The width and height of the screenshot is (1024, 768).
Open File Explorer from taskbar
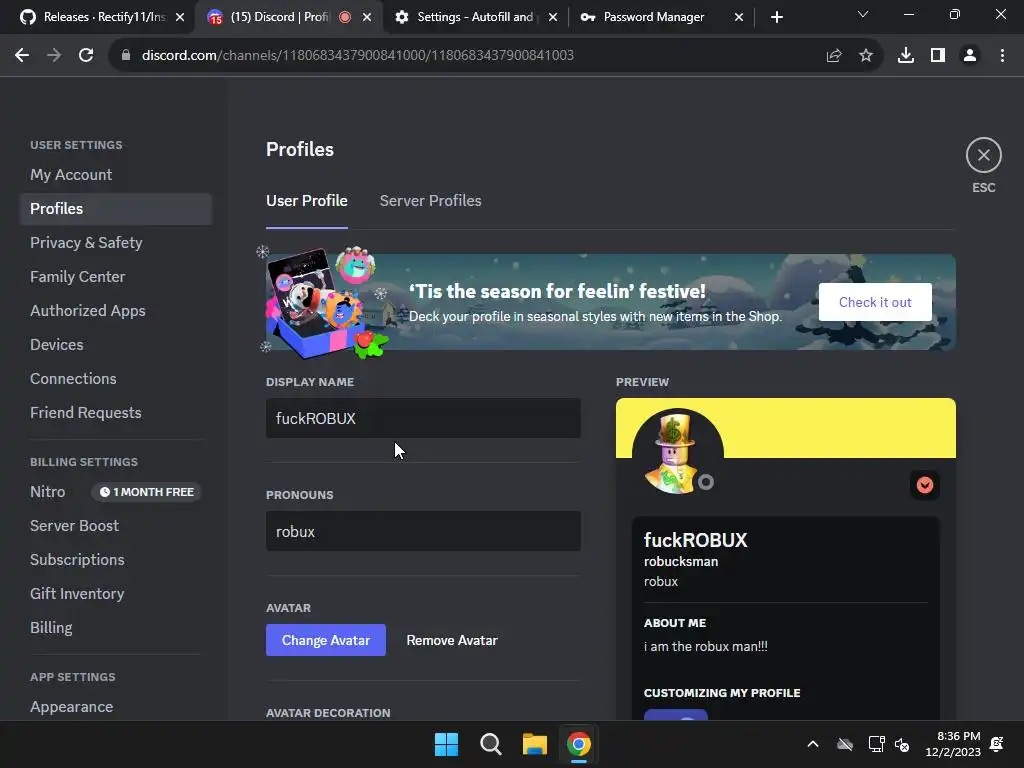[535, 744]
